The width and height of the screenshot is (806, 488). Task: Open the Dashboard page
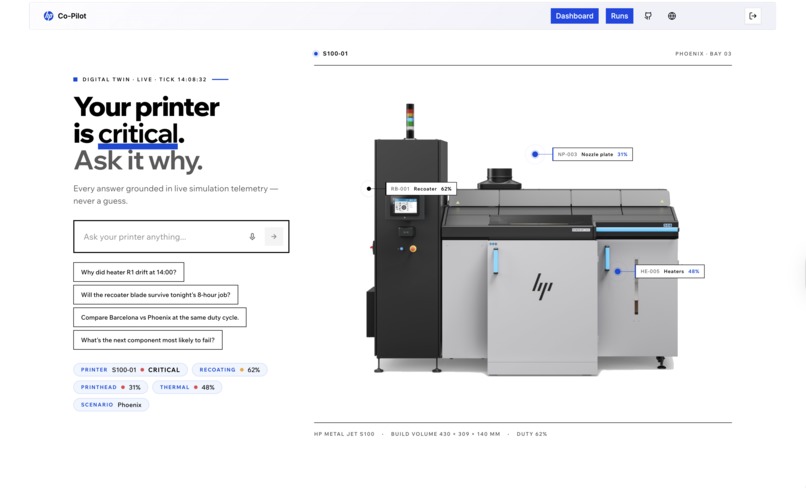(574, 16)
